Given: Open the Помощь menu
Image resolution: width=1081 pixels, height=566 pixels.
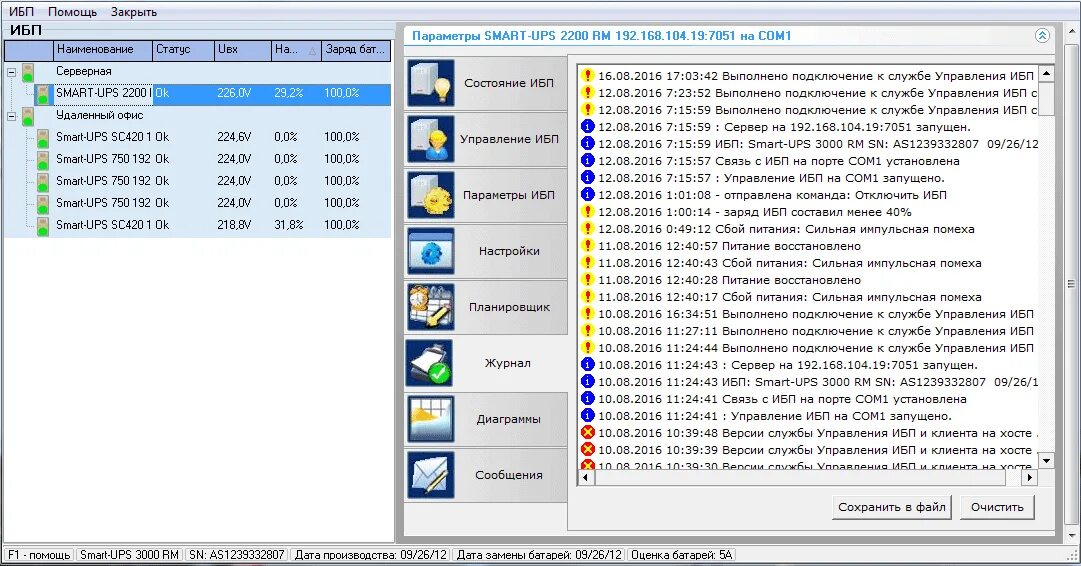Looking at the screenshot, I should [x=72, y=12].
